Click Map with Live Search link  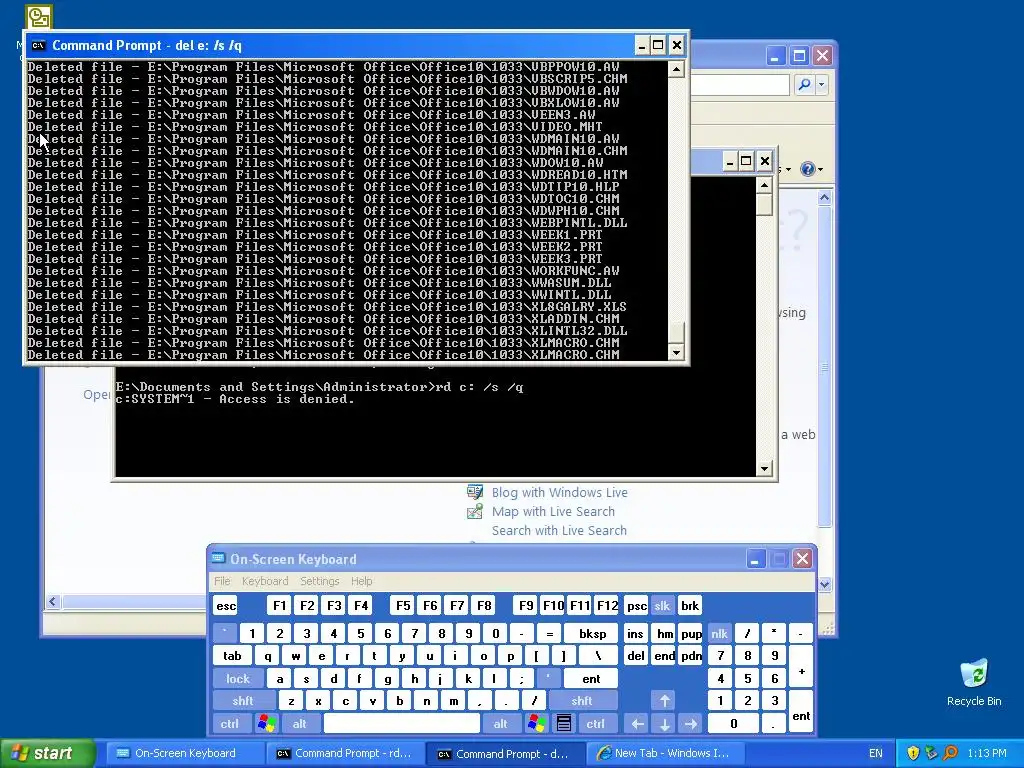click(553, 511)
